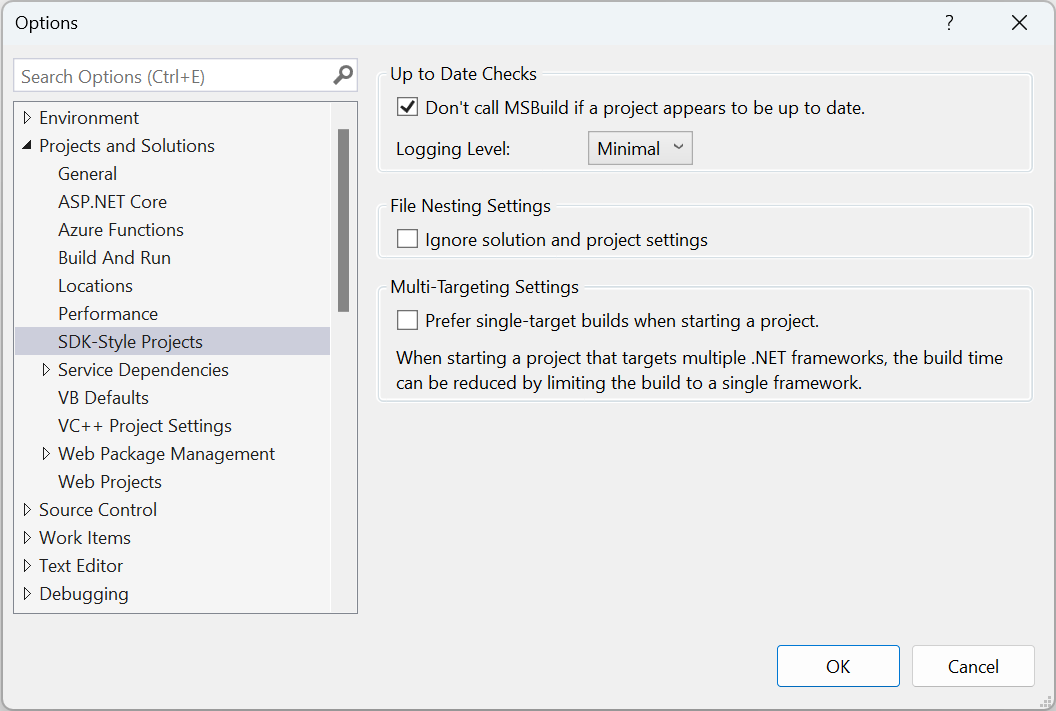The height and width of the screenshot is (711, 1056).
Task: Select Environment category label
Action: point(89,118)
